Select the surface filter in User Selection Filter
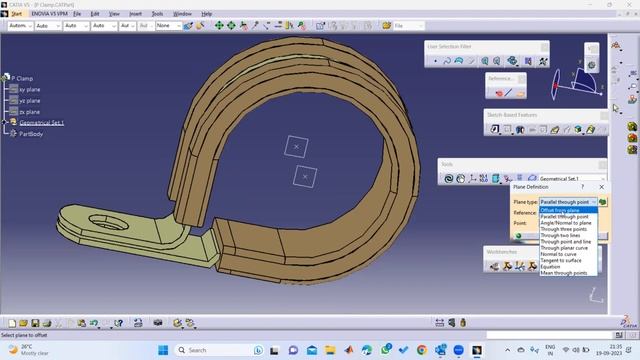The width and height of the screenshot is (640, 360). click(x=459, y=61)
